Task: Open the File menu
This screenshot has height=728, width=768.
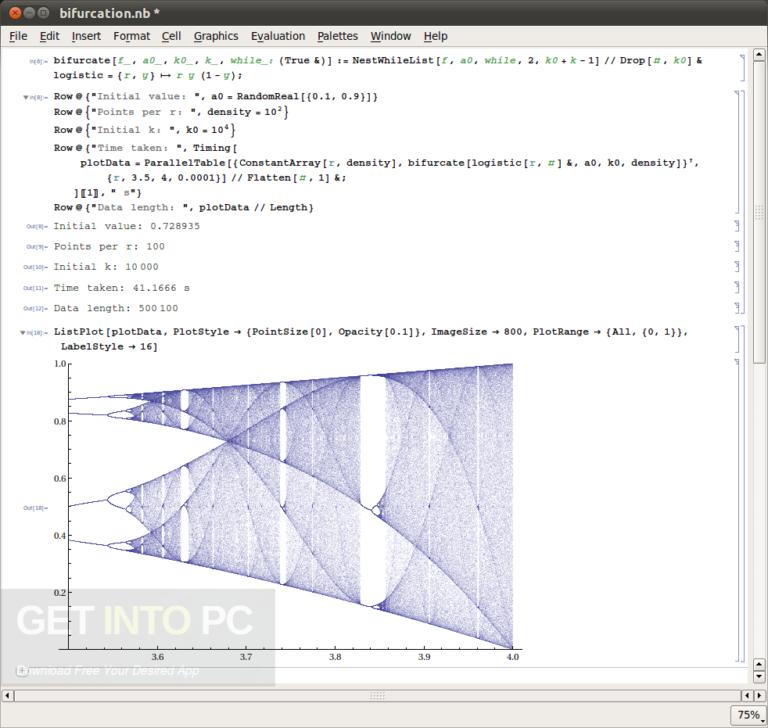Action: [x=18, y=36]
